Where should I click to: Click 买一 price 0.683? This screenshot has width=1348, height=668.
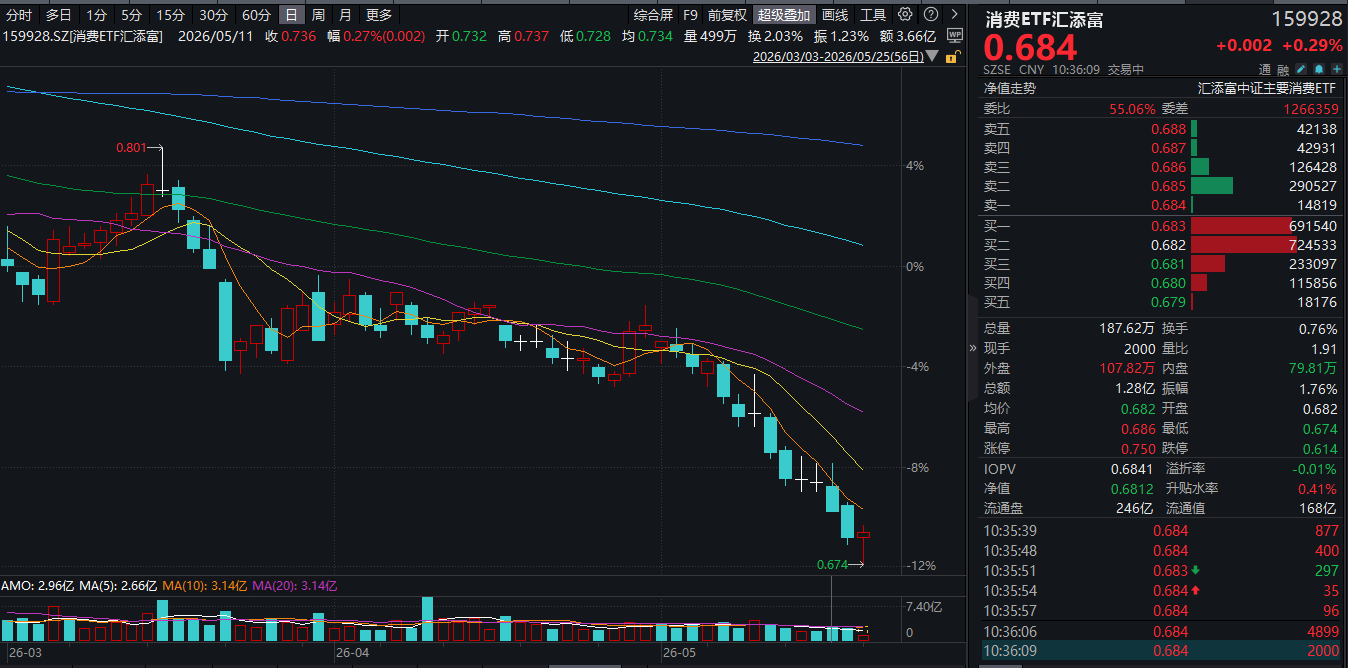(1168, 226)
